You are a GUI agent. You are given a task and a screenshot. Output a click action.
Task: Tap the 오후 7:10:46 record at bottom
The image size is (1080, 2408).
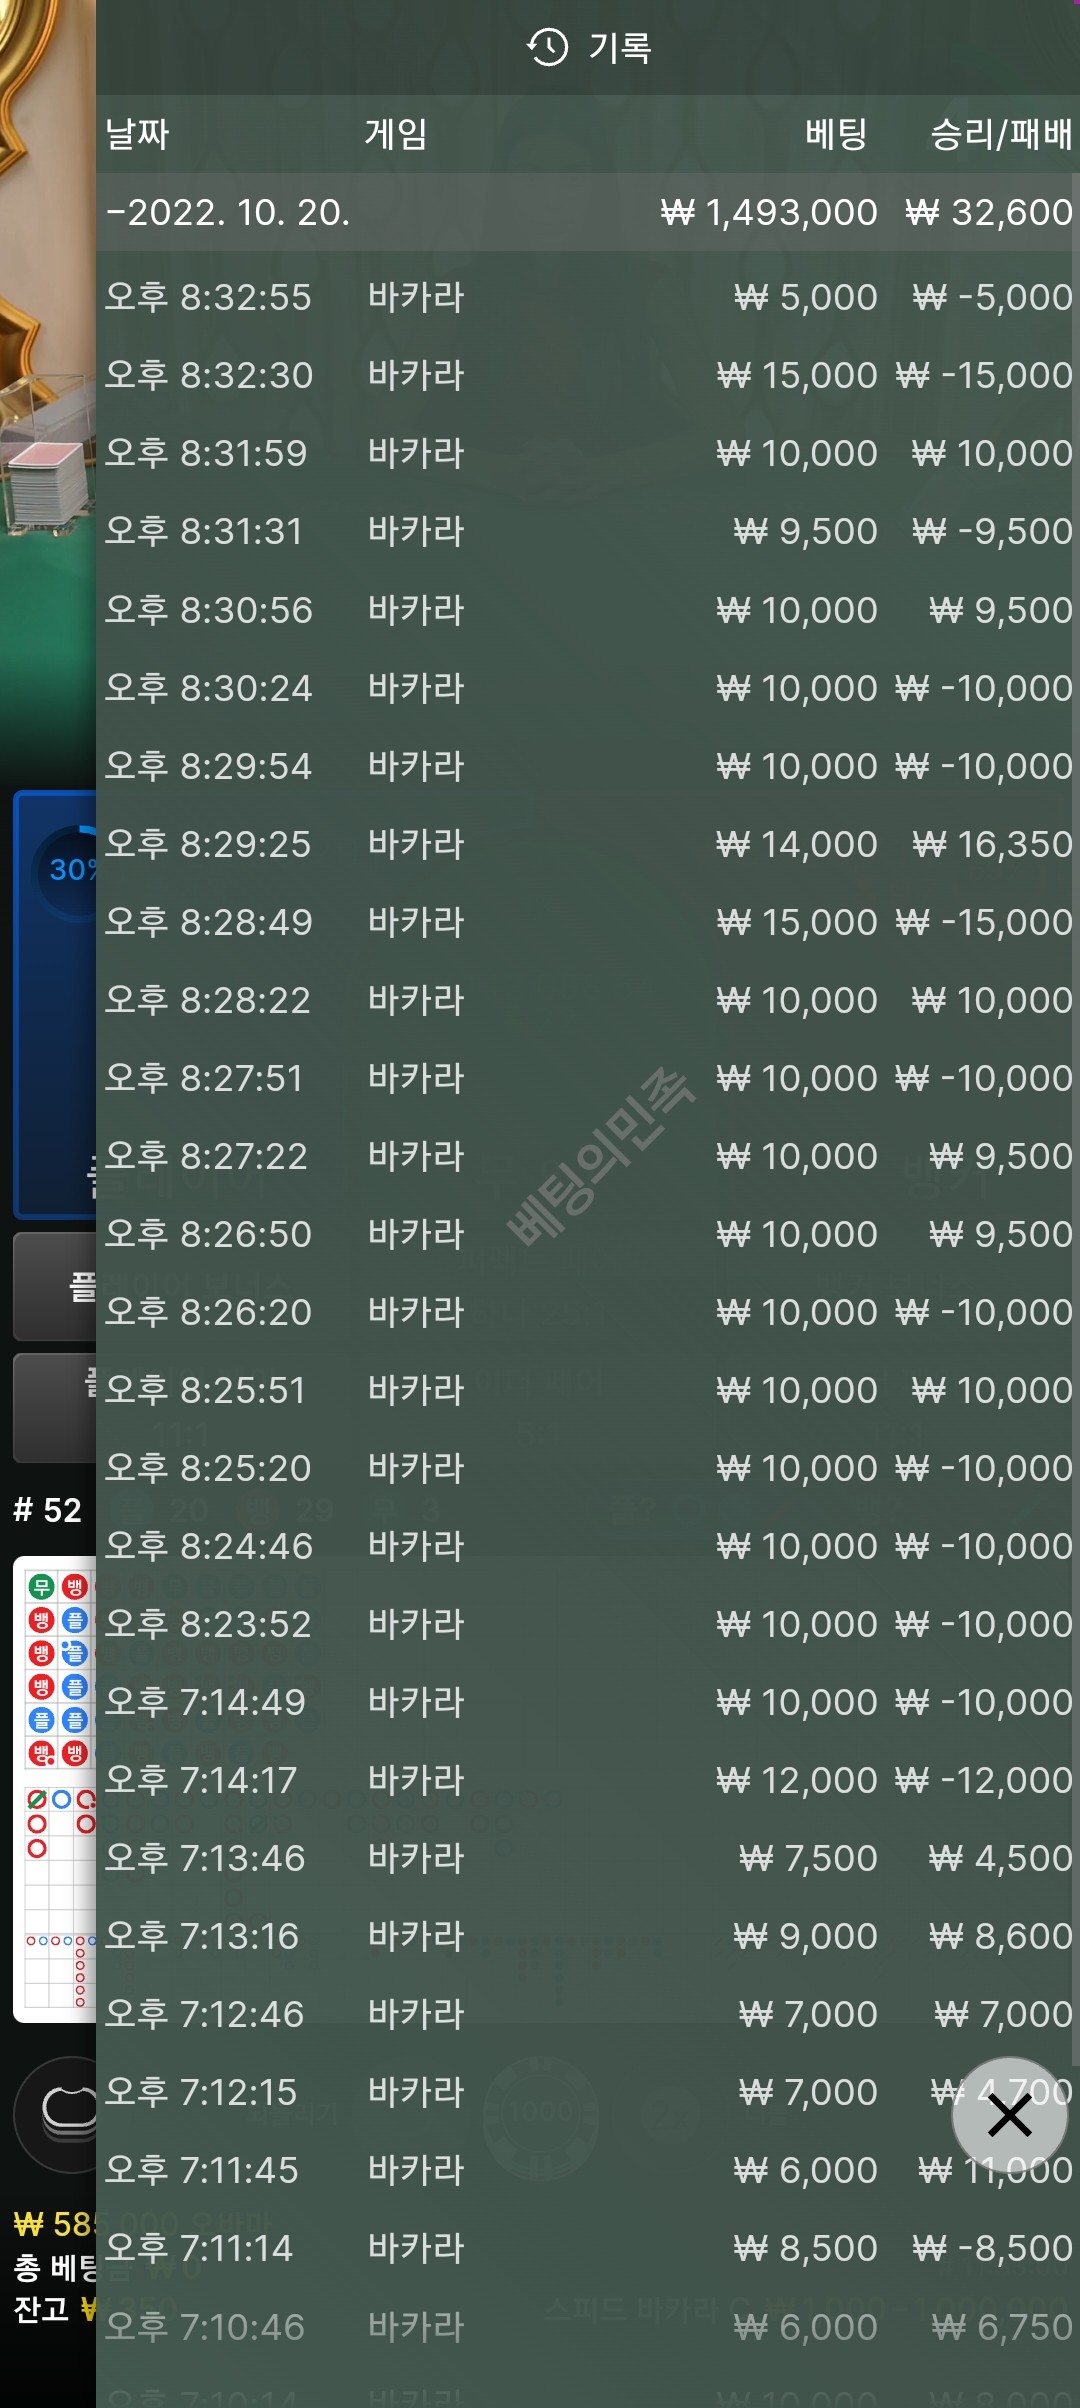(586, 2327)
